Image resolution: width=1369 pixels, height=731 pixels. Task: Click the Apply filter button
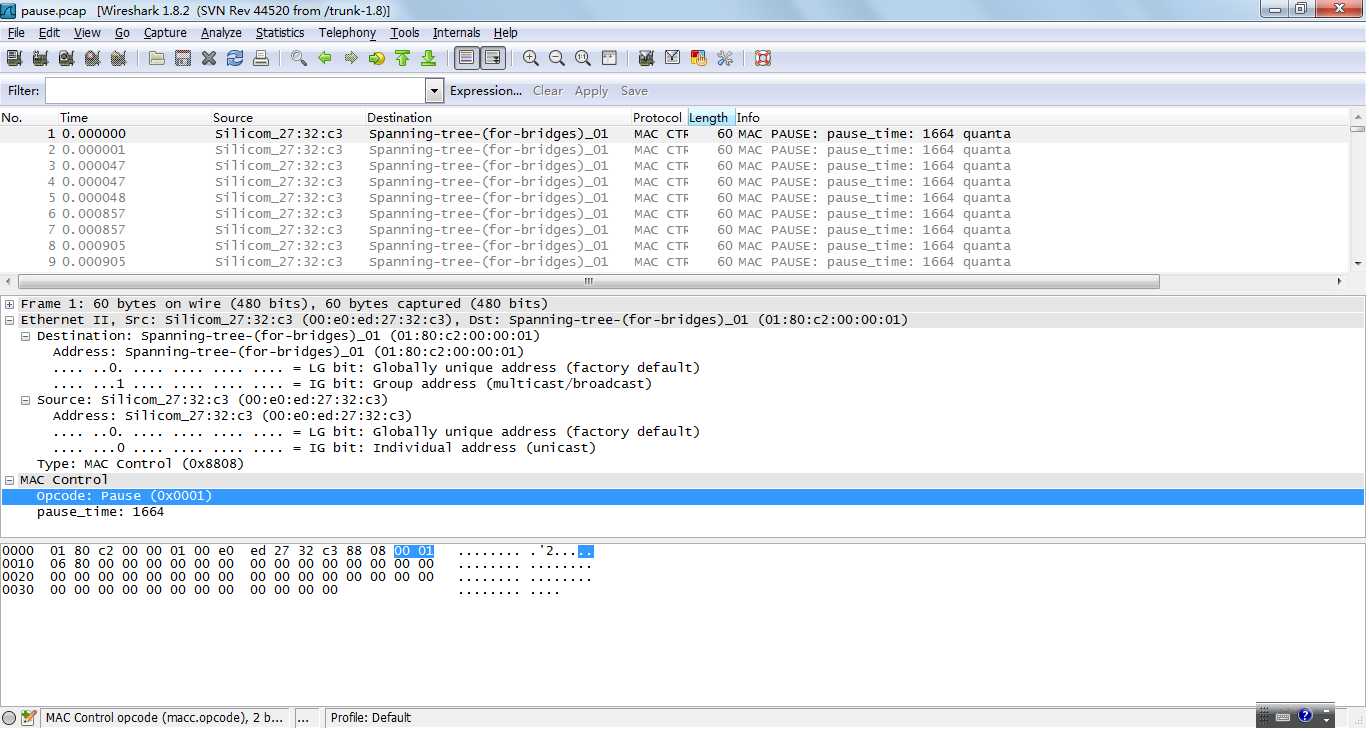(x=591, y=90)
